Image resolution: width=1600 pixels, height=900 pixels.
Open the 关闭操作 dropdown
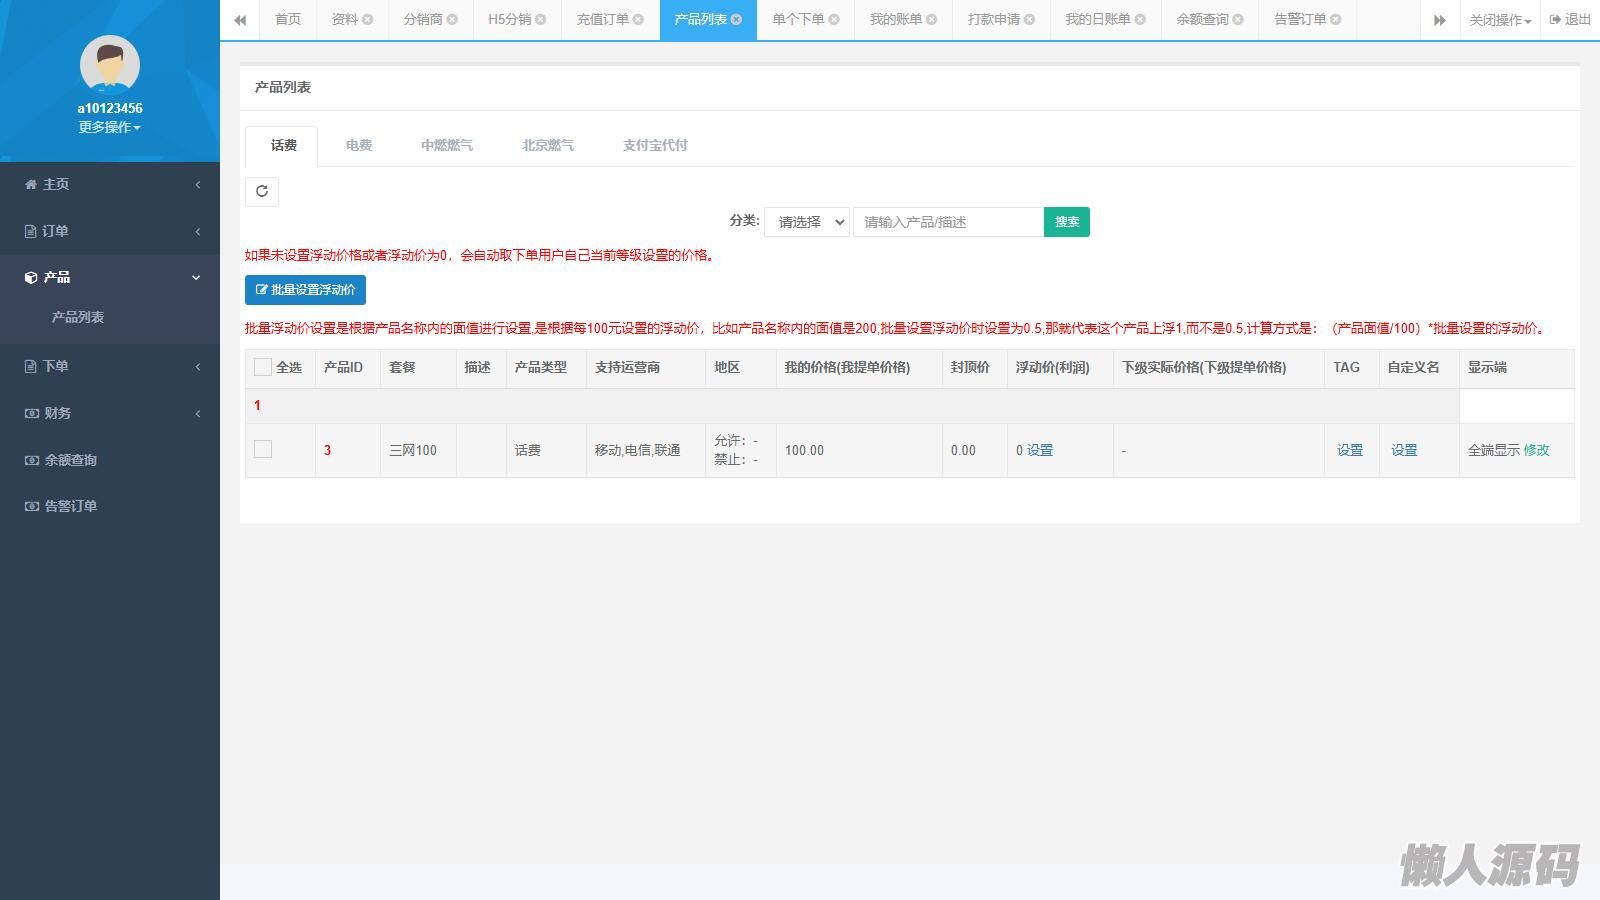[x=1499, y=20]
